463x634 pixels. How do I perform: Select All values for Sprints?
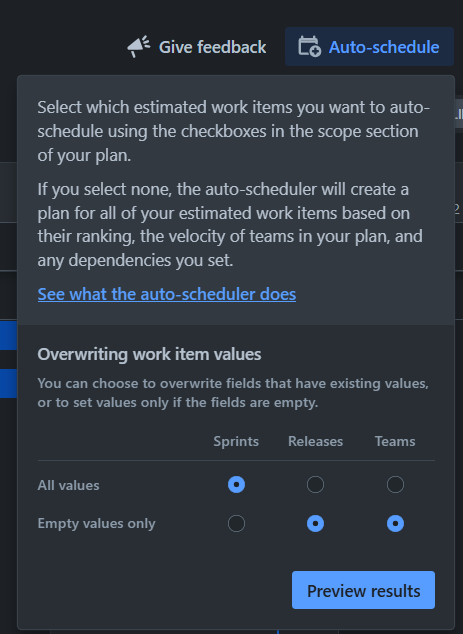[237, 484]
